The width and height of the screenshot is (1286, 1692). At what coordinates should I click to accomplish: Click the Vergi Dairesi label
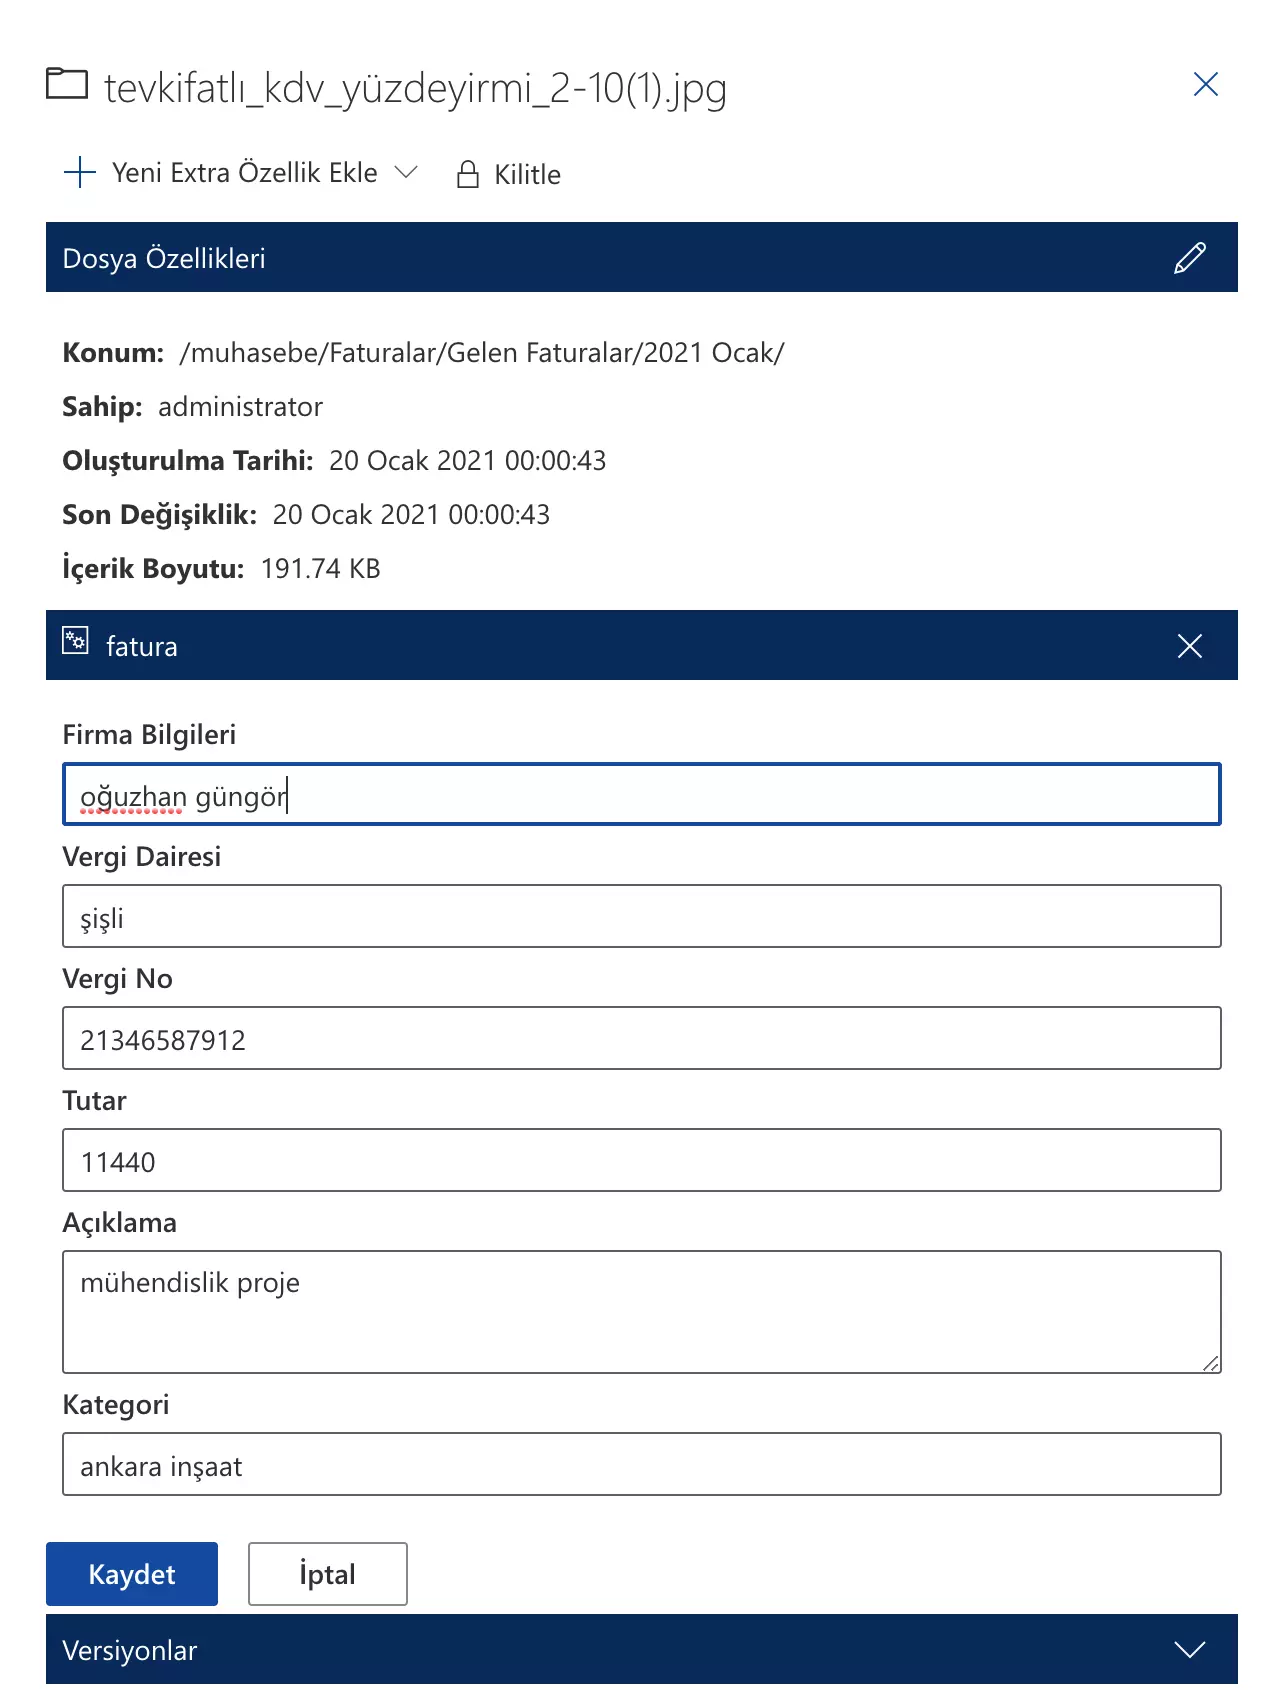pyautogui.click(x=141, y=857)
